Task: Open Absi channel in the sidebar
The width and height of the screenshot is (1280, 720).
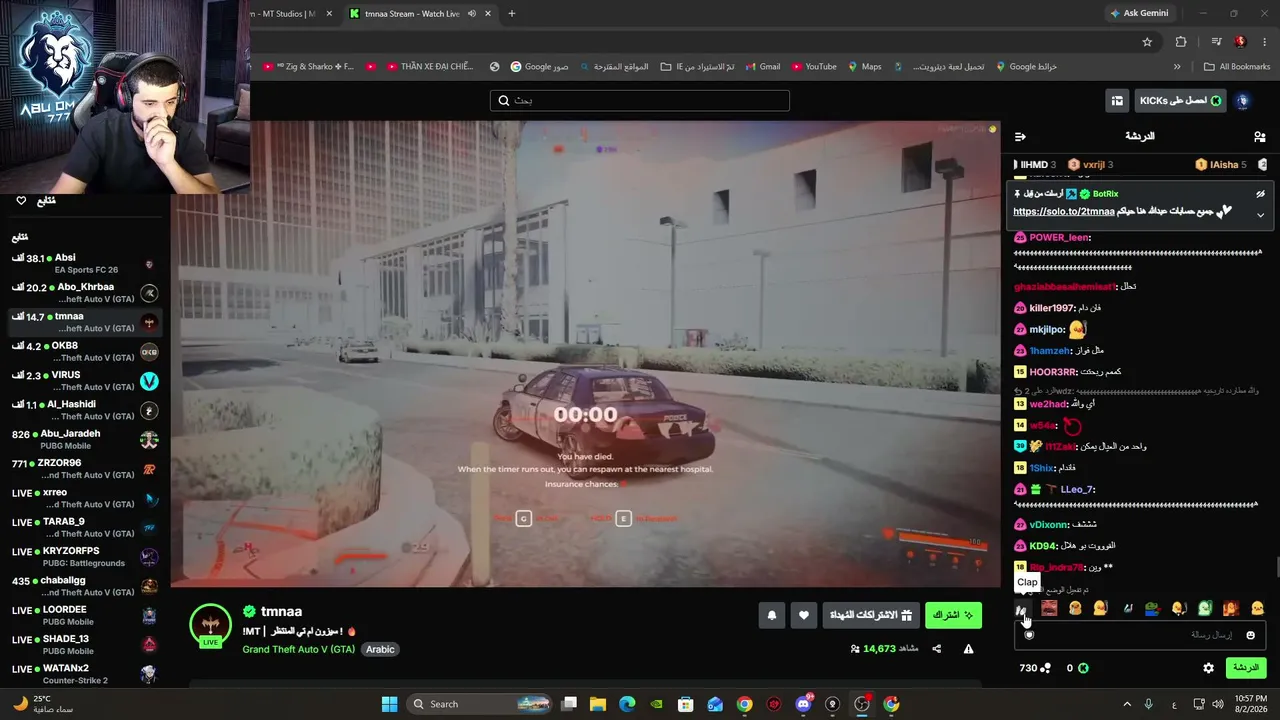Action: (x=84, y=264)
